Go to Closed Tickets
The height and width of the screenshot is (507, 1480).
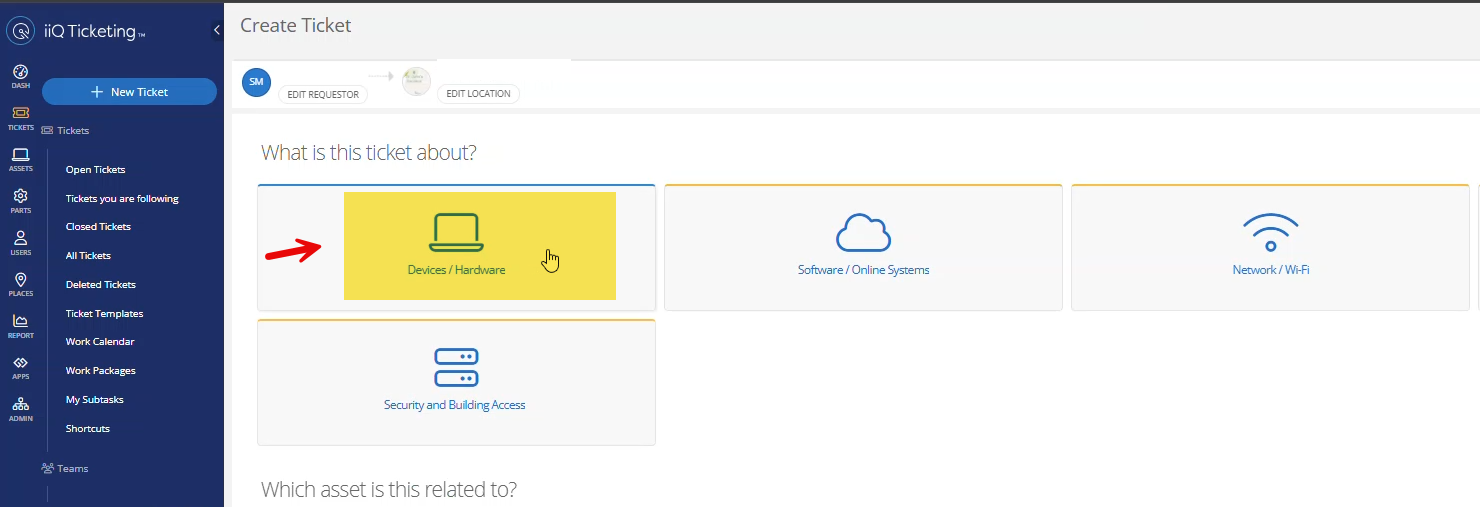[98, 227]
